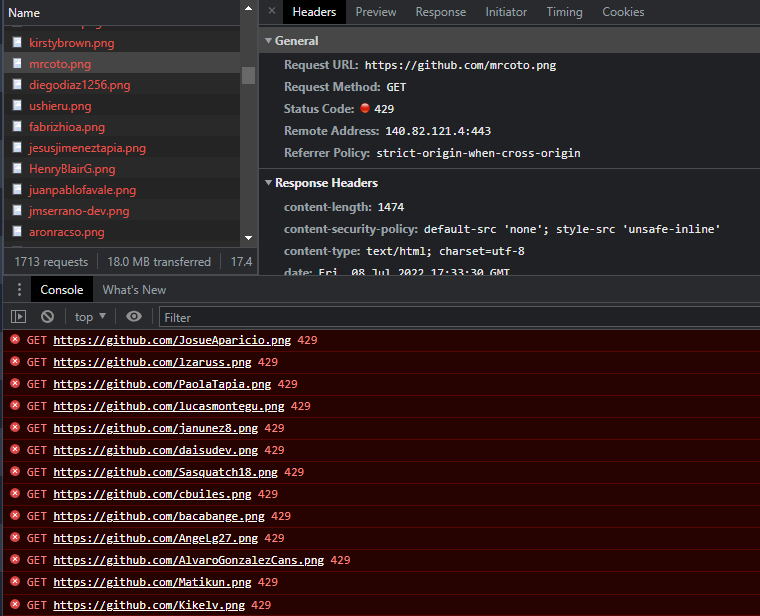Open JosueAparicio.png link in console
Screen dimensions: 760x616
[x=172, y=340]
